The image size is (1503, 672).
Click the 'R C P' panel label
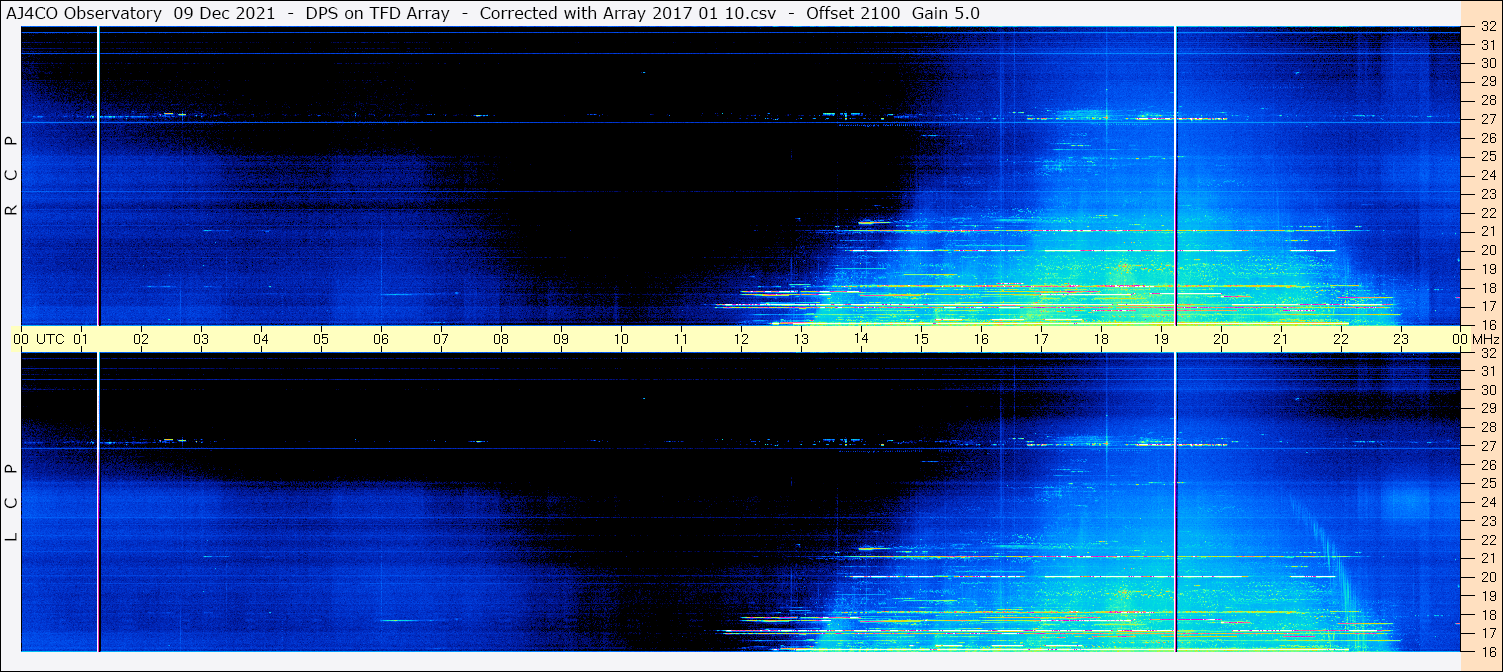pos(12,176)
